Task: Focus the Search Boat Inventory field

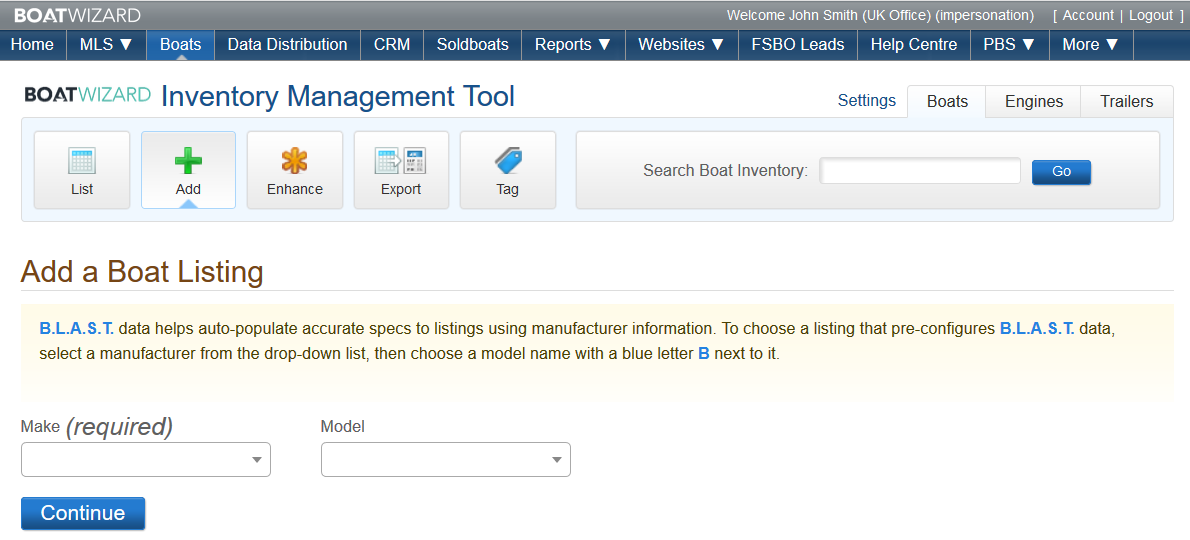Action: (920, 171)
